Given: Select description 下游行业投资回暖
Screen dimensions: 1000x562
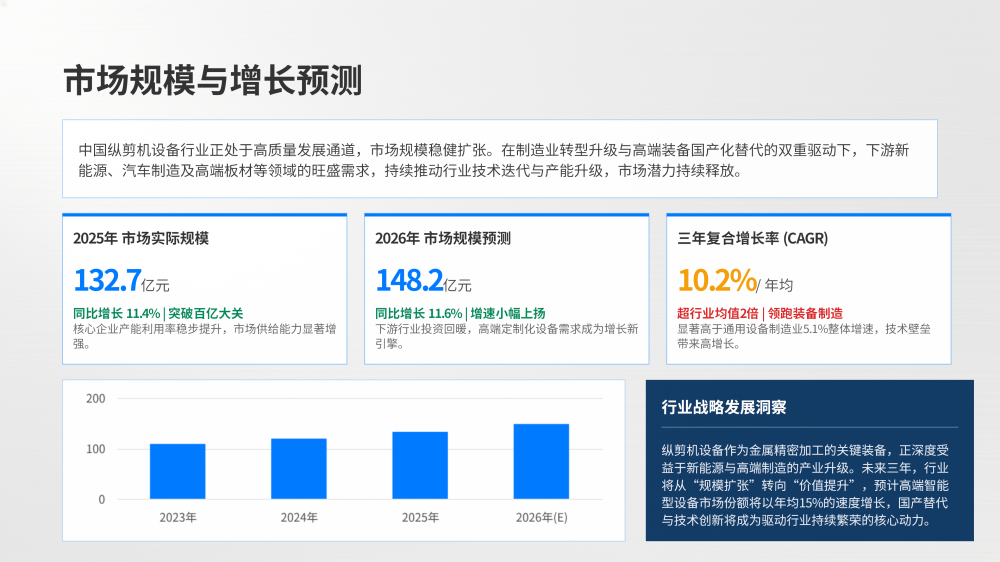Looking at the screenshot, I should (506, 336).
